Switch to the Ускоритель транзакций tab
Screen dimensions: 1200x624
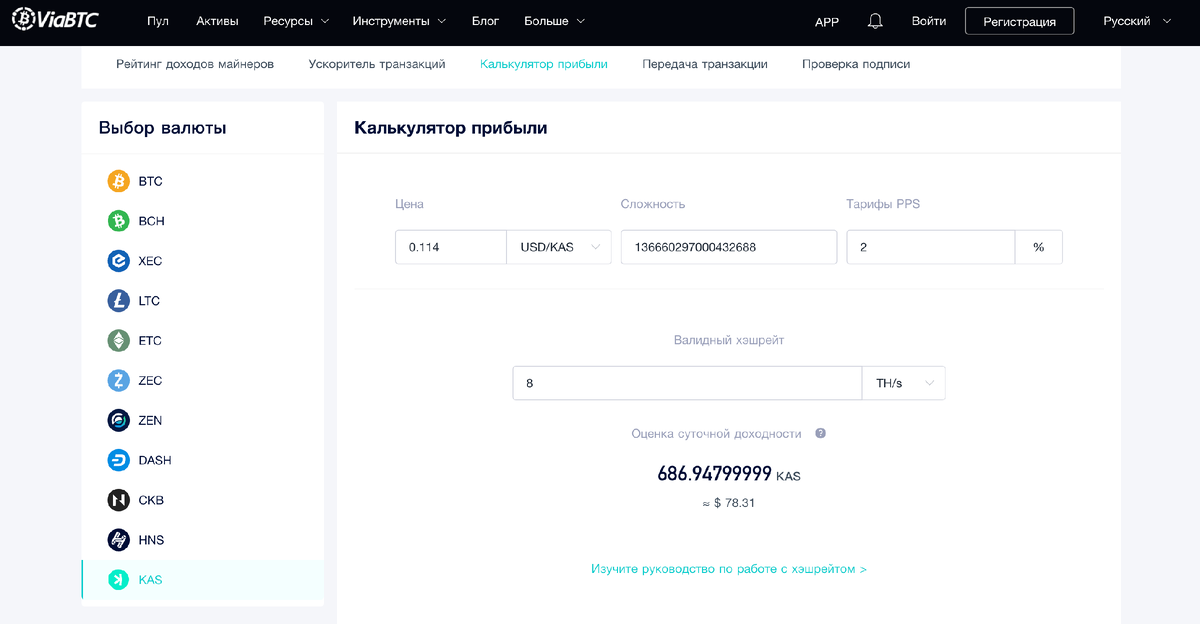377,63
